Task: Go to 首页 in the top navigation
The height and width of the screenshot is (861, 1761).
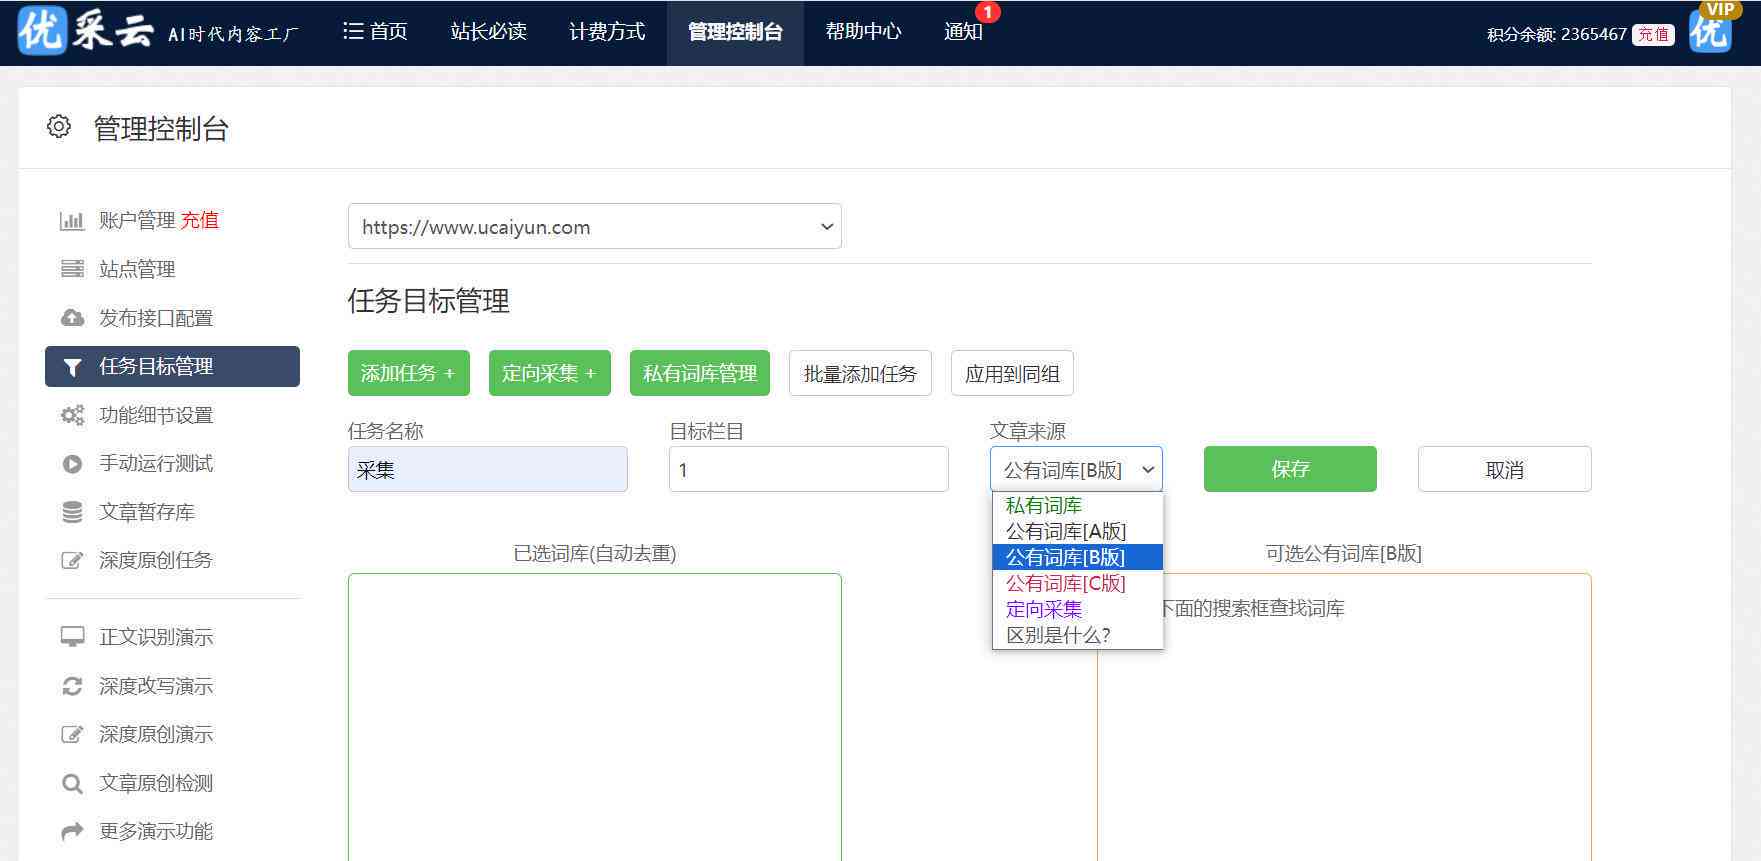Action: click(x=375, y=32)
